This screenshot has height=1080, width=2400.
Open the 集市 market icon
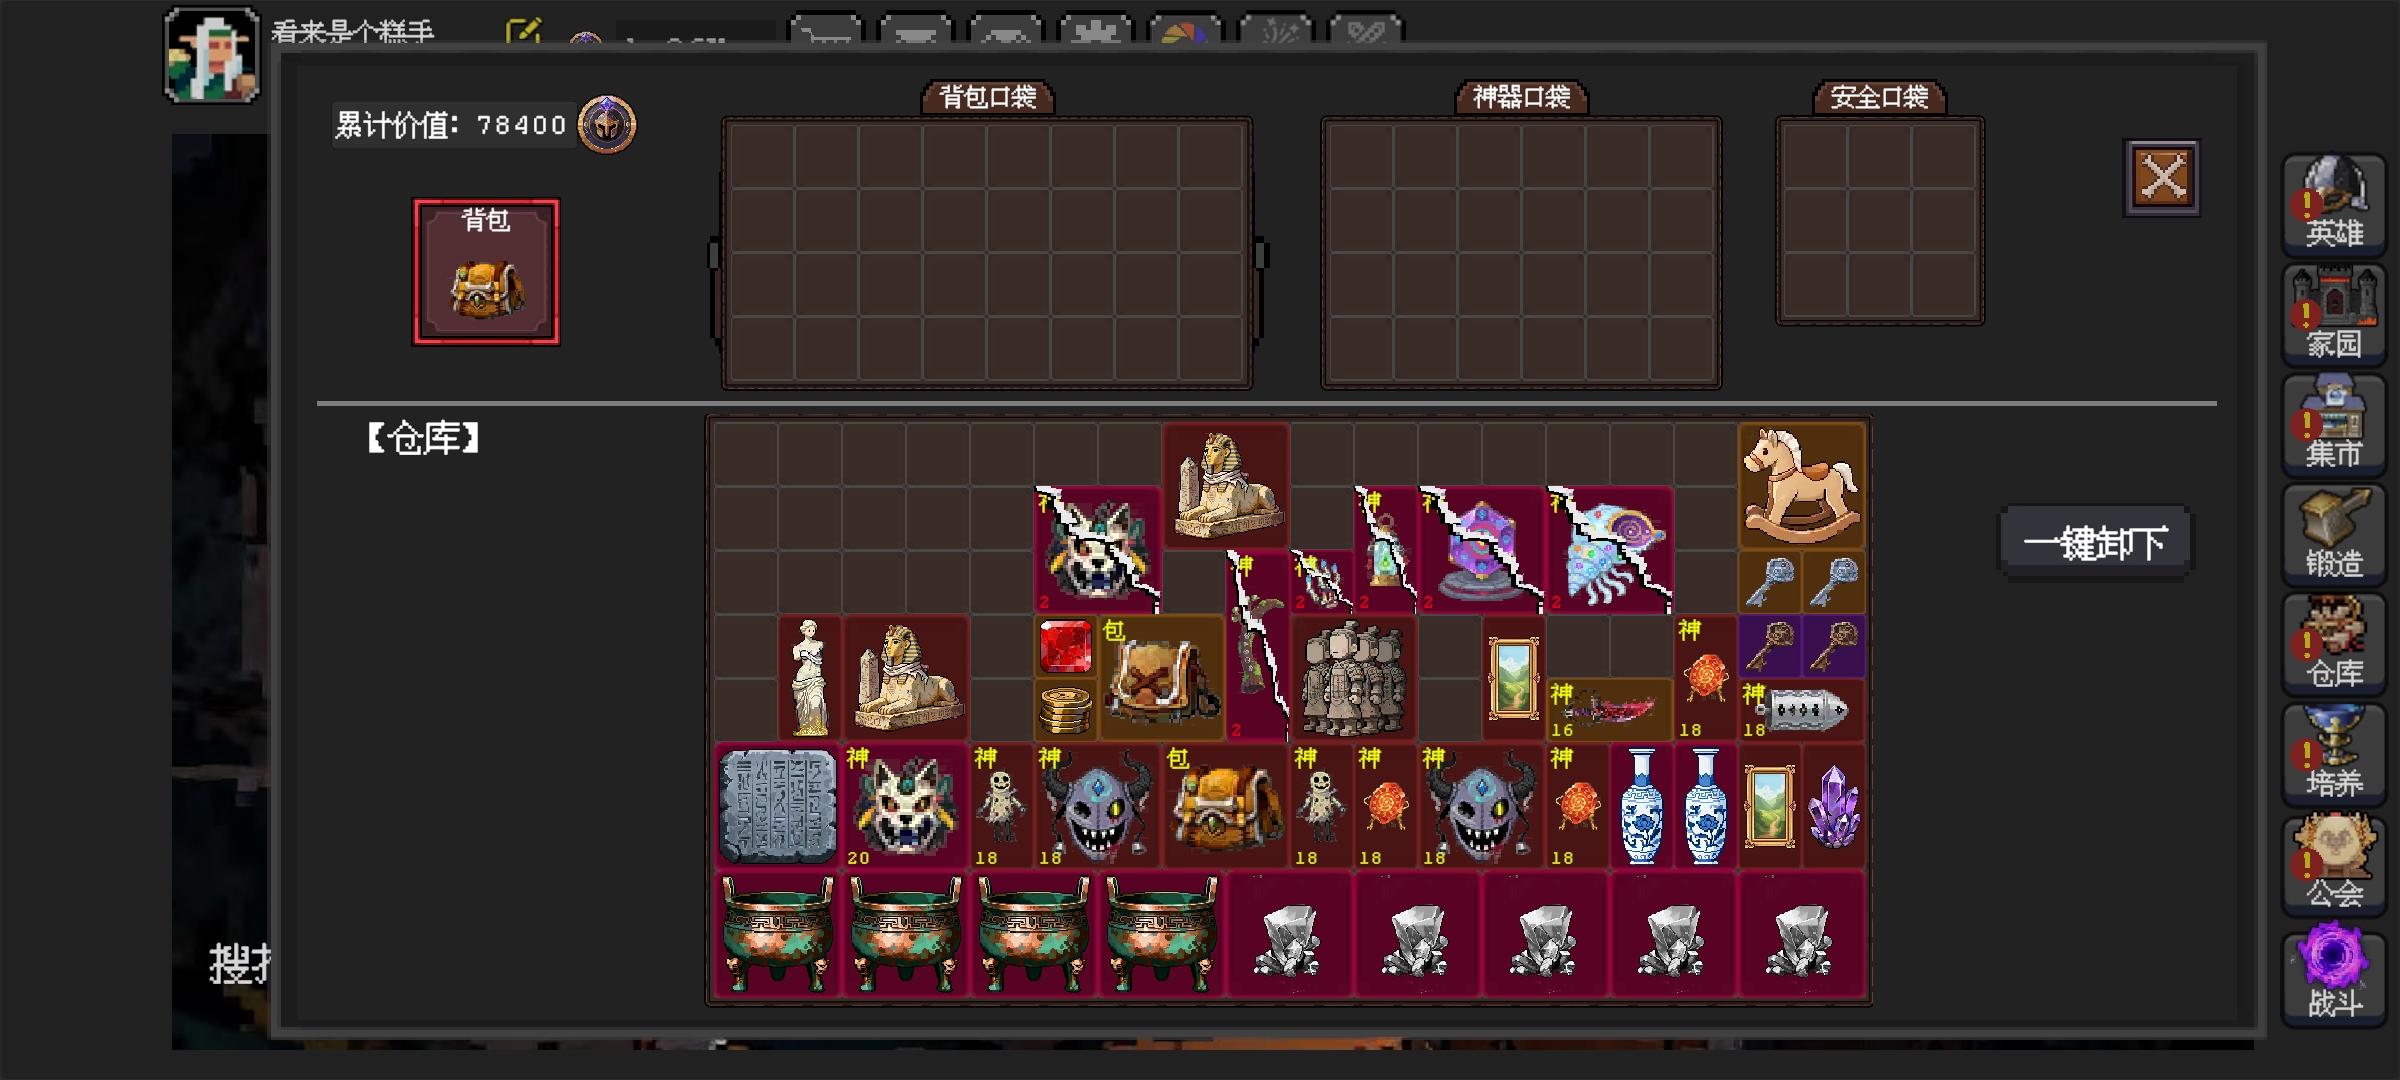[x=2333, y=424]
